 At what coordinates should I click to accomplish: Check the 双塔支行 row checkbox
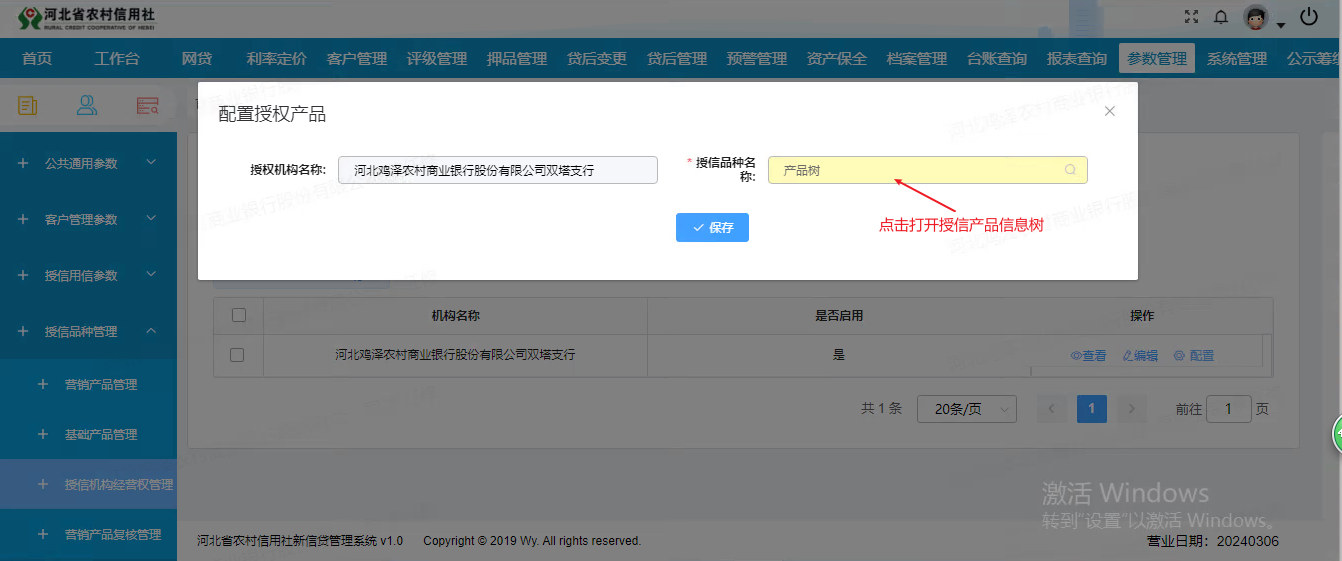(237, 354)
